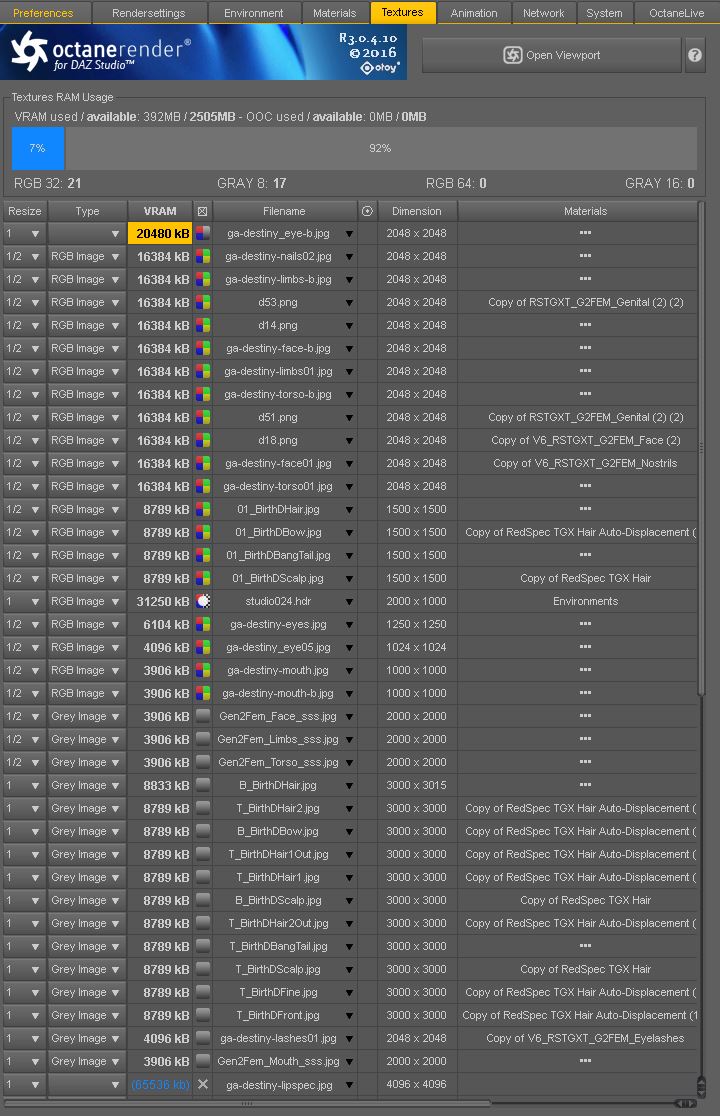Viewport: 720px width, 1116px height.
Task: Switch to the Rendersettings tab
Action: click(149, 13)
